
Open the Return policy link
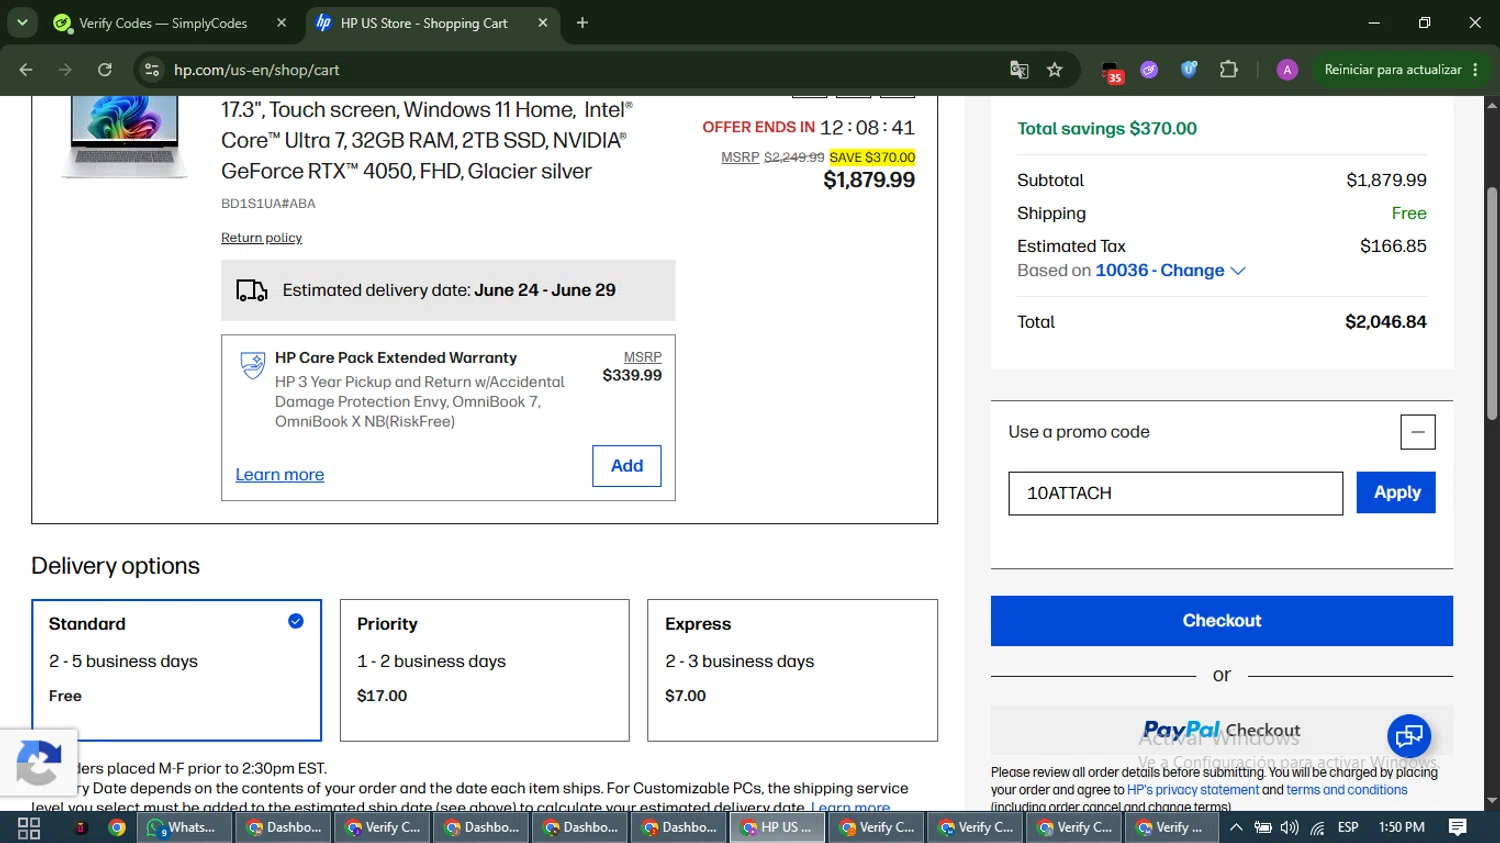click(261, 238)
